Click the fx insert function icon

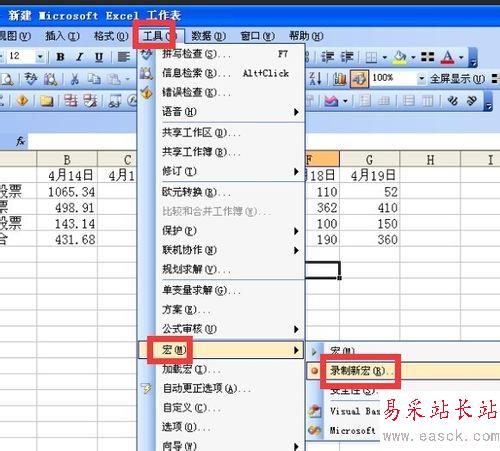coord(21,141)
